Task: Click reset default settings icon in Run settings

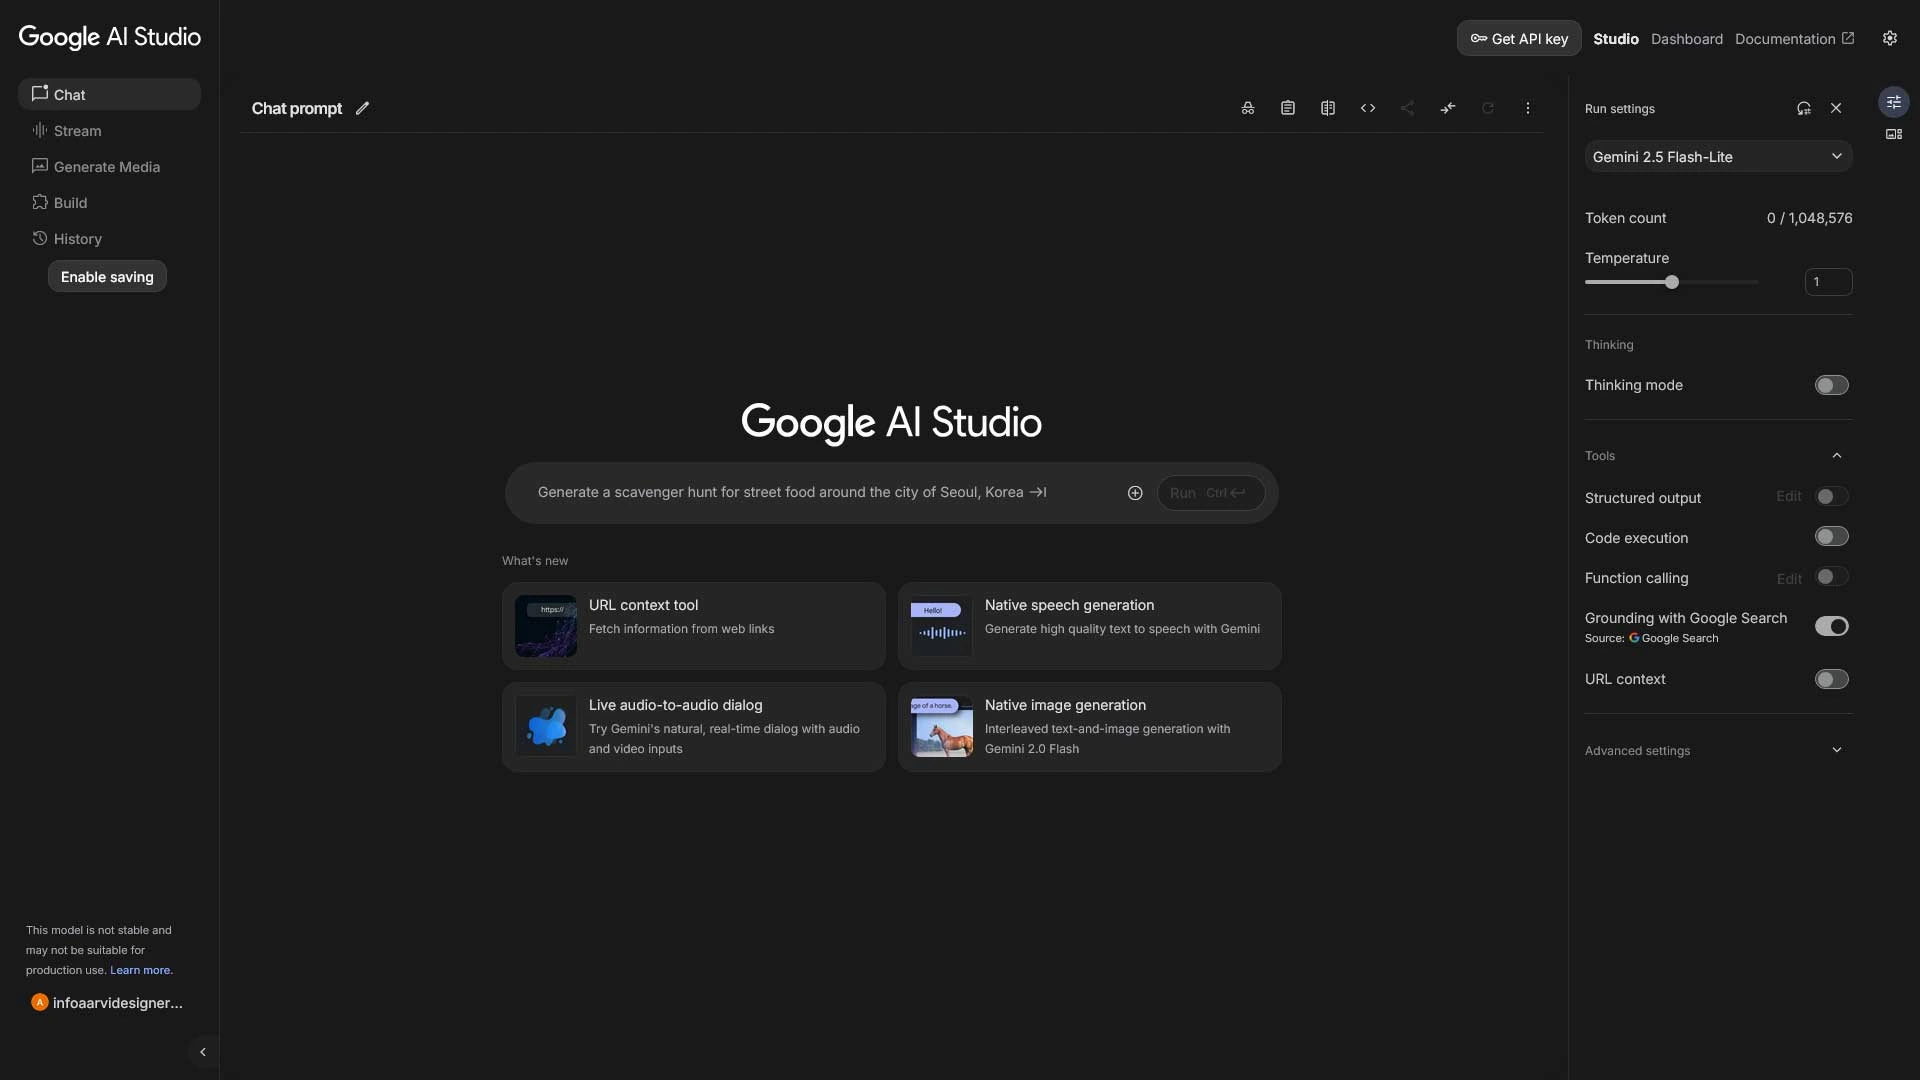Action: coord(1803,108)
